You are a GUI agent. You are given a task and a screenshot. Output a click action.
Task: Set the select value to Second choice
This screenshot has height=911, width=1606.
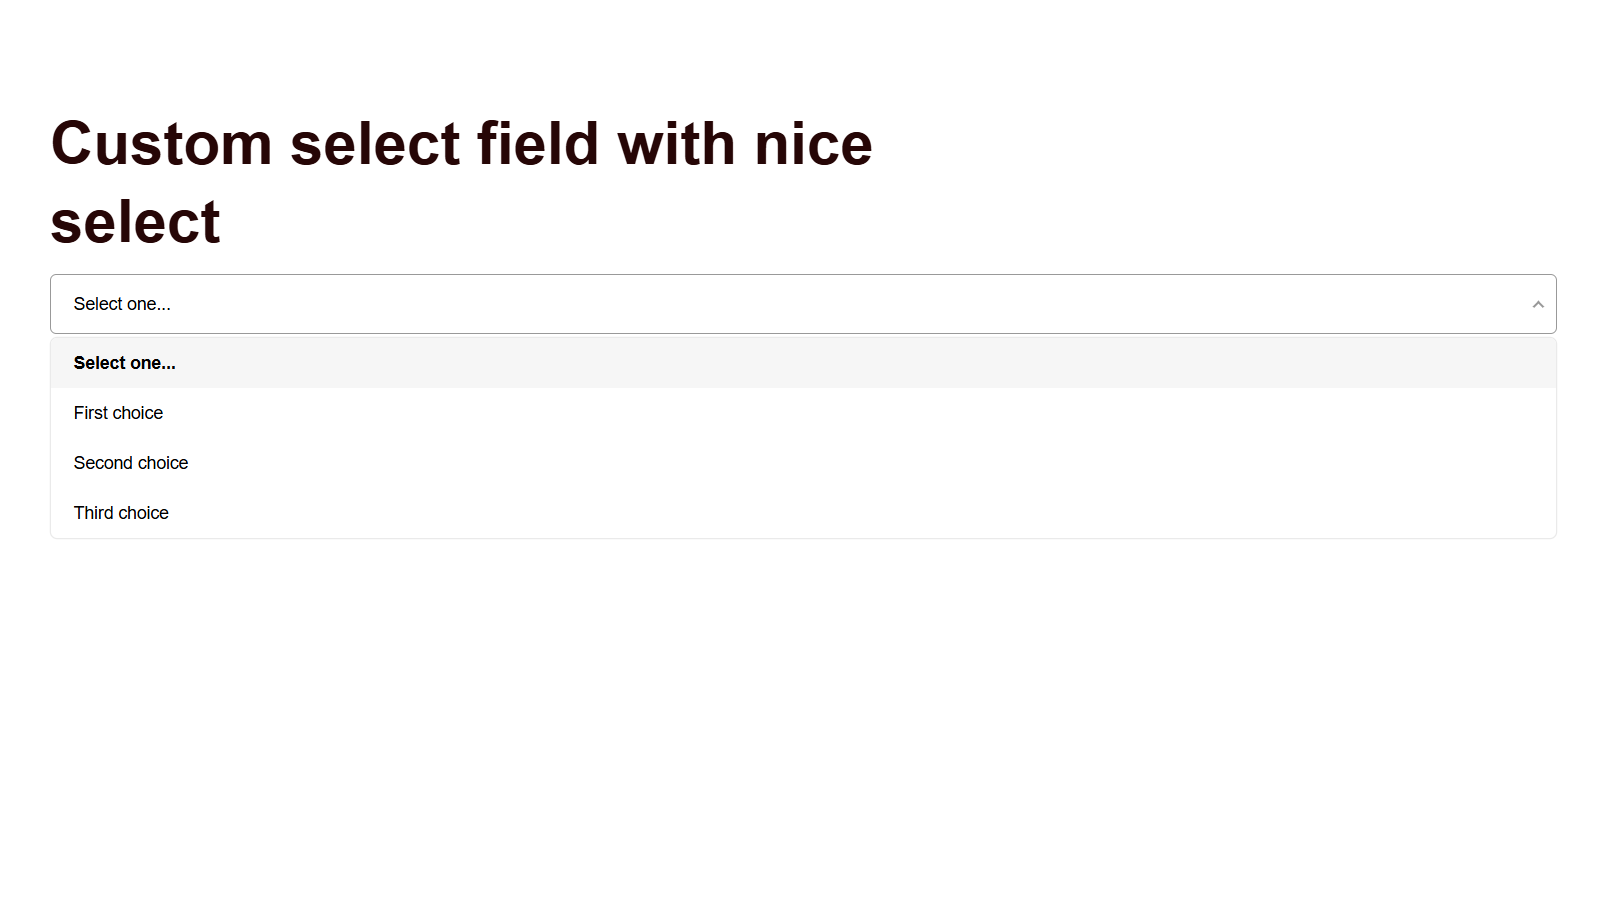pyautogui.click(x=131, y=463)
